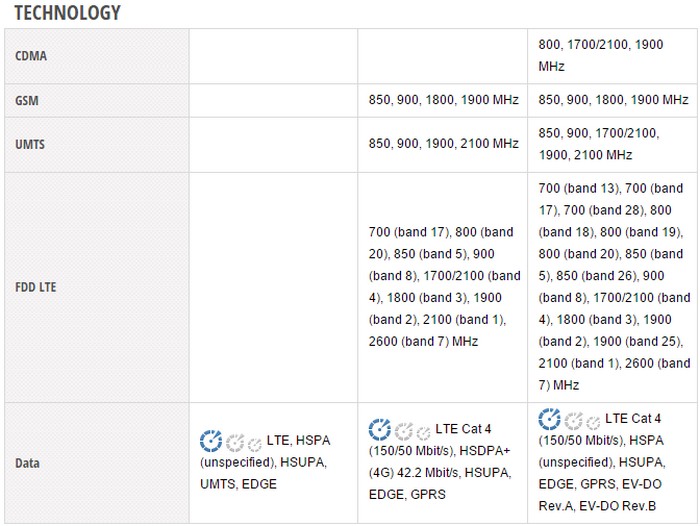Image resolution: width=700 pixels, height=526 pixels.
Task: Click the blue speed gauge icon in the last Data cell
Action: [550, 418]
